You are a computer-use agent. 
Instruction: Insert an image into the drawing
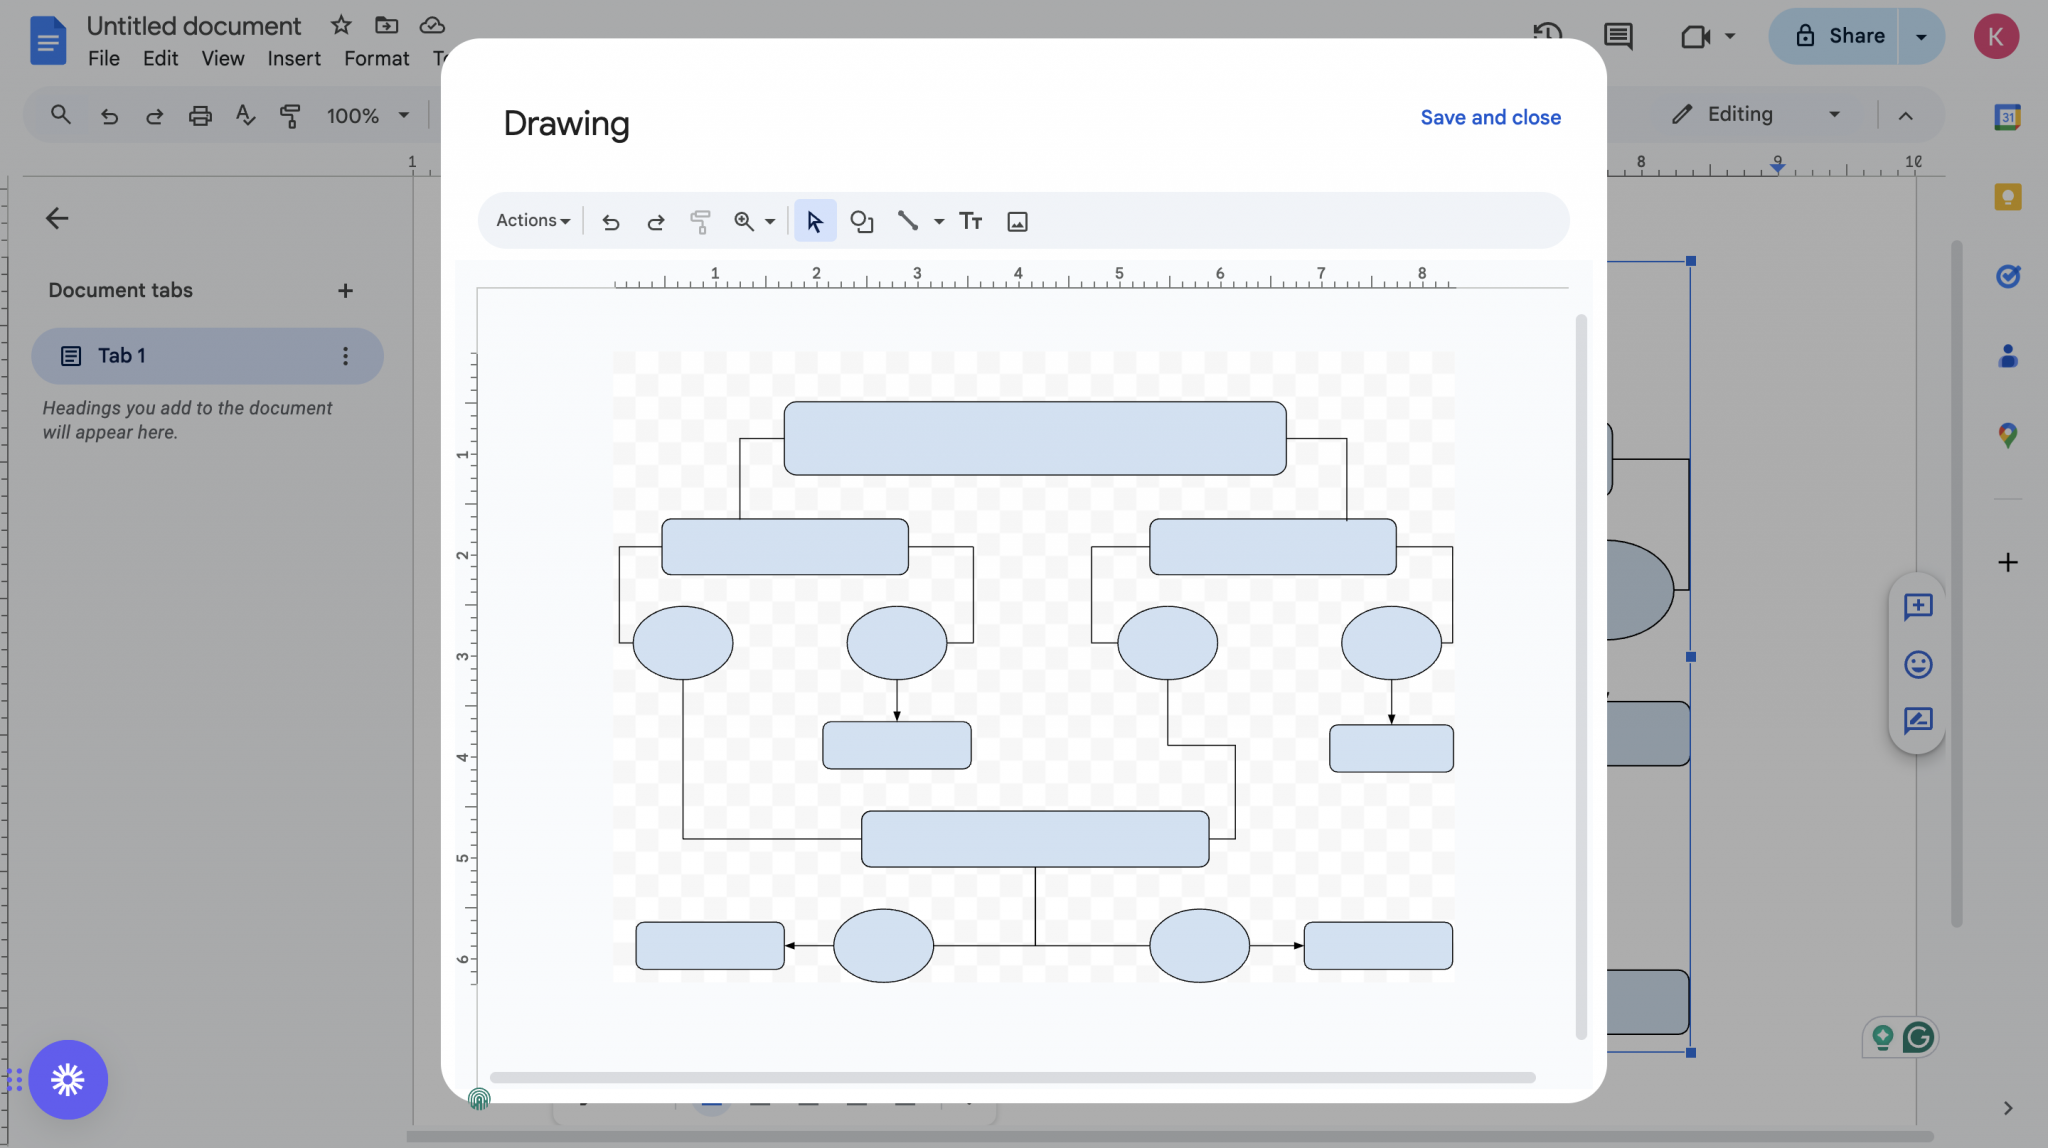click(1017, 221)
